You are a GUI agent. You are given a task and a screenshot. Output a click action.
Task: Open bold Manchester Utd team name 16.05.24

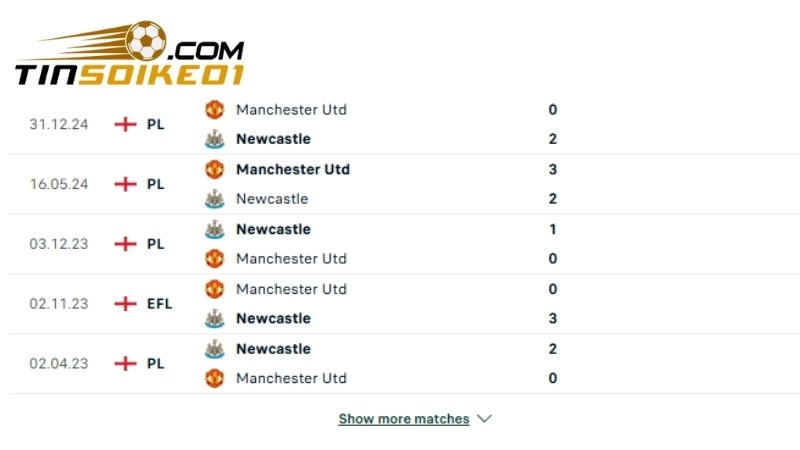click(293, 169)
